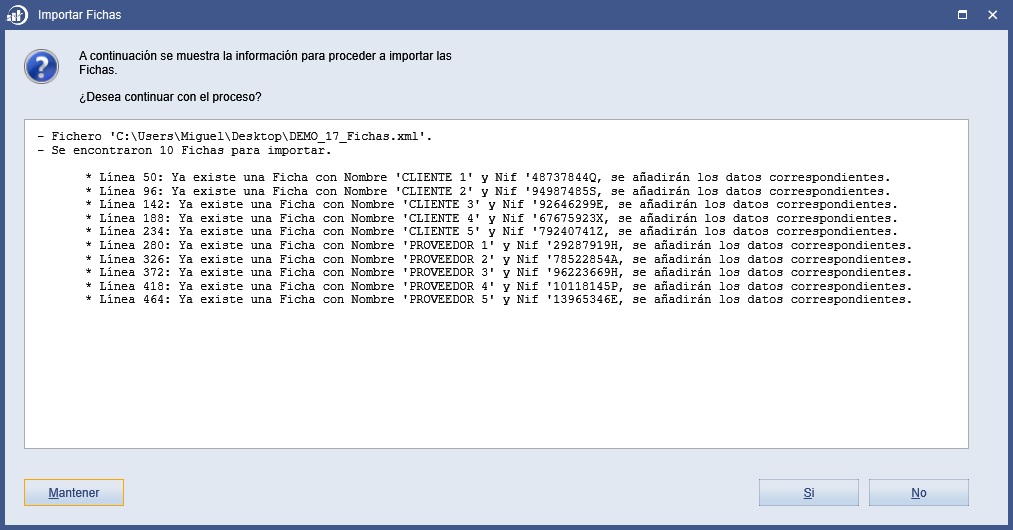The width and height of the screenshot is (1013, 530).
Task: Close the Importar Fichas dialog
Action: point(992,15)
